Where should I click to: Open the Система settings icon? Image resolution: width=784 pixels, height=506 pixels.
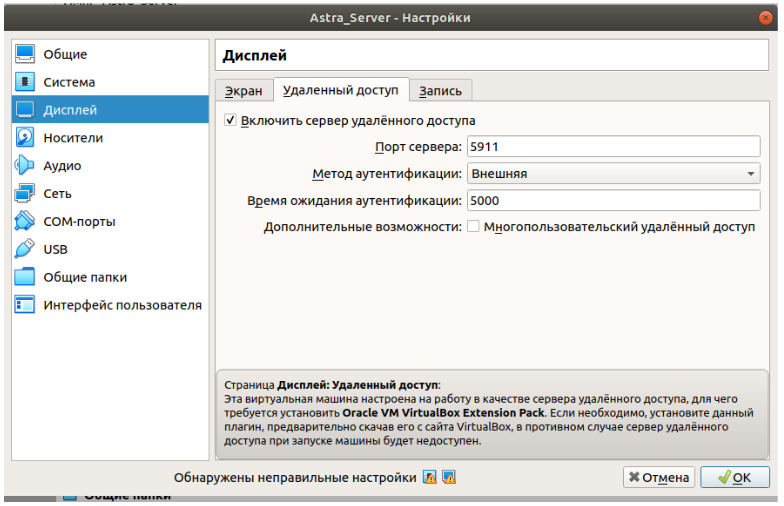click(x=25, y=82)
